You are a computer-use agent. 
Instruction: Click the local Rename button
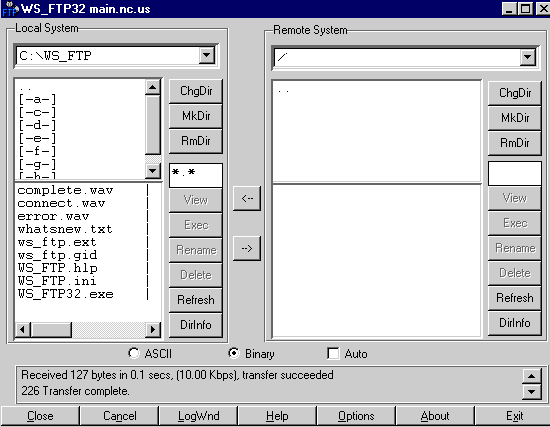click(x=196, y=250)
